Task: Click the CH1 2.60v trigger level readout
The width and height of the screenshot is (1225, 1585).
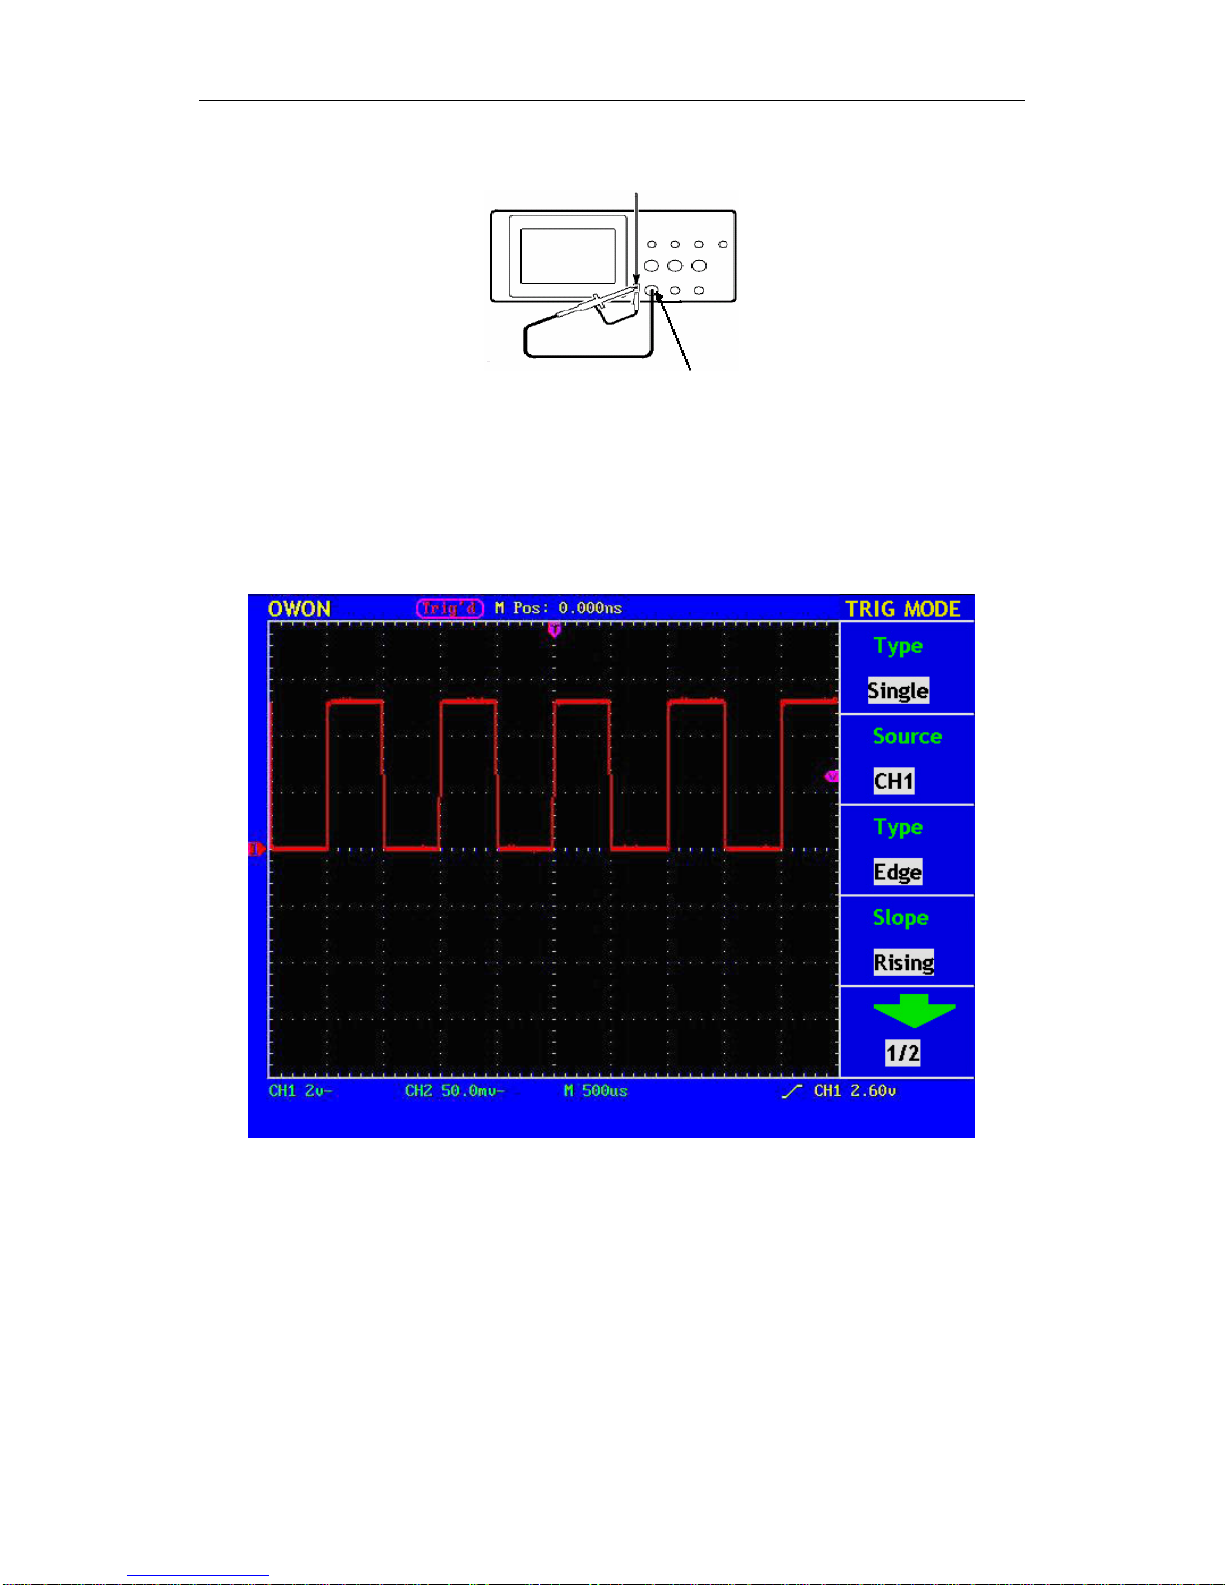Action: tap(855, 1091)
